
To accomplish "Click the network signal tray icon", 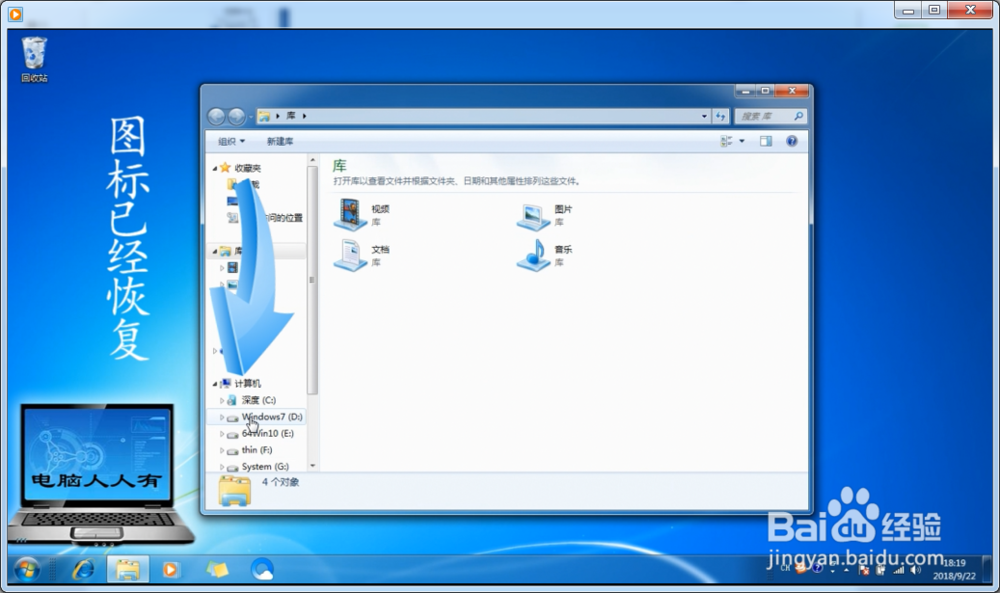I will (x=899, y=570).
